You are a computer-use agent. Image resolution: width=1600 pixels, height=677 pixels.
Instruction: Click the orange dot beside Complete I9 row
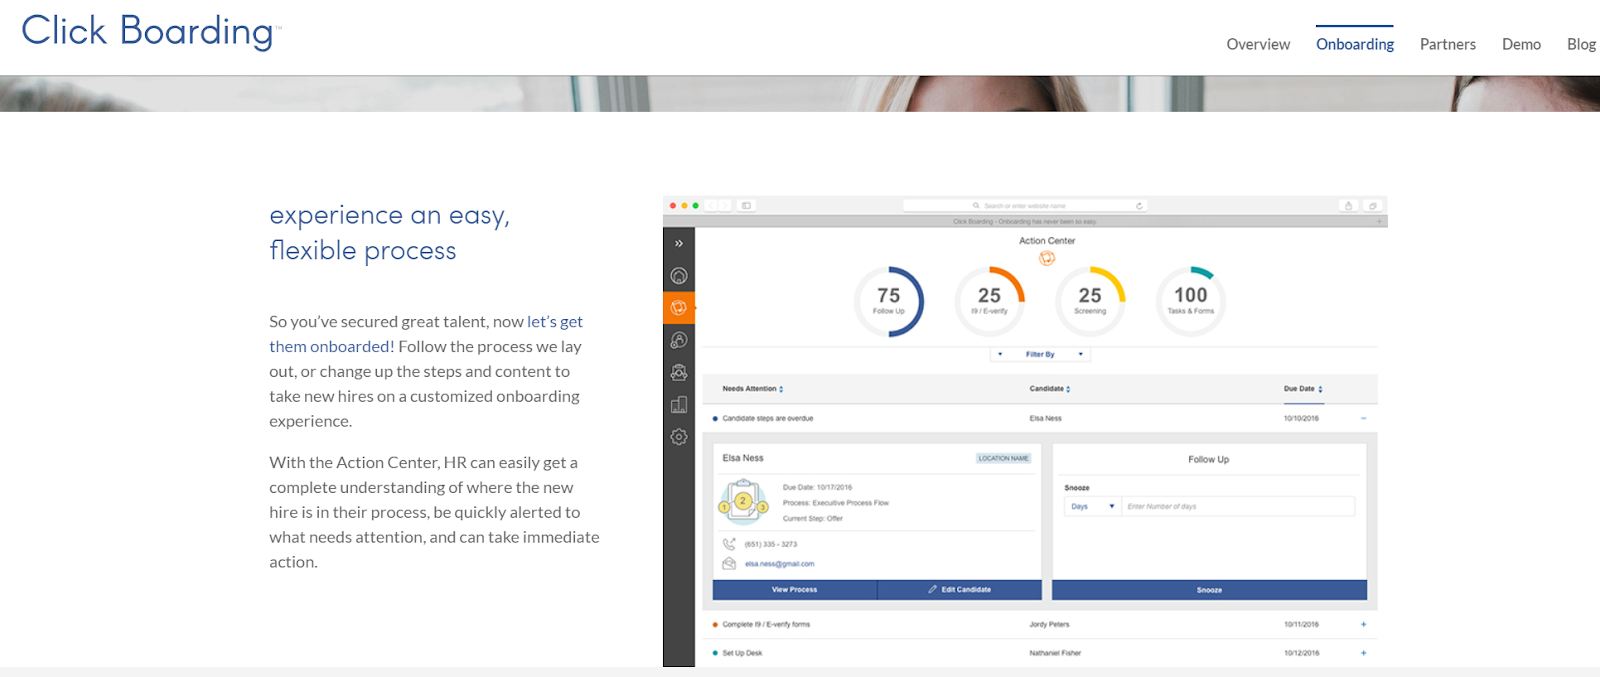[715, 624]
